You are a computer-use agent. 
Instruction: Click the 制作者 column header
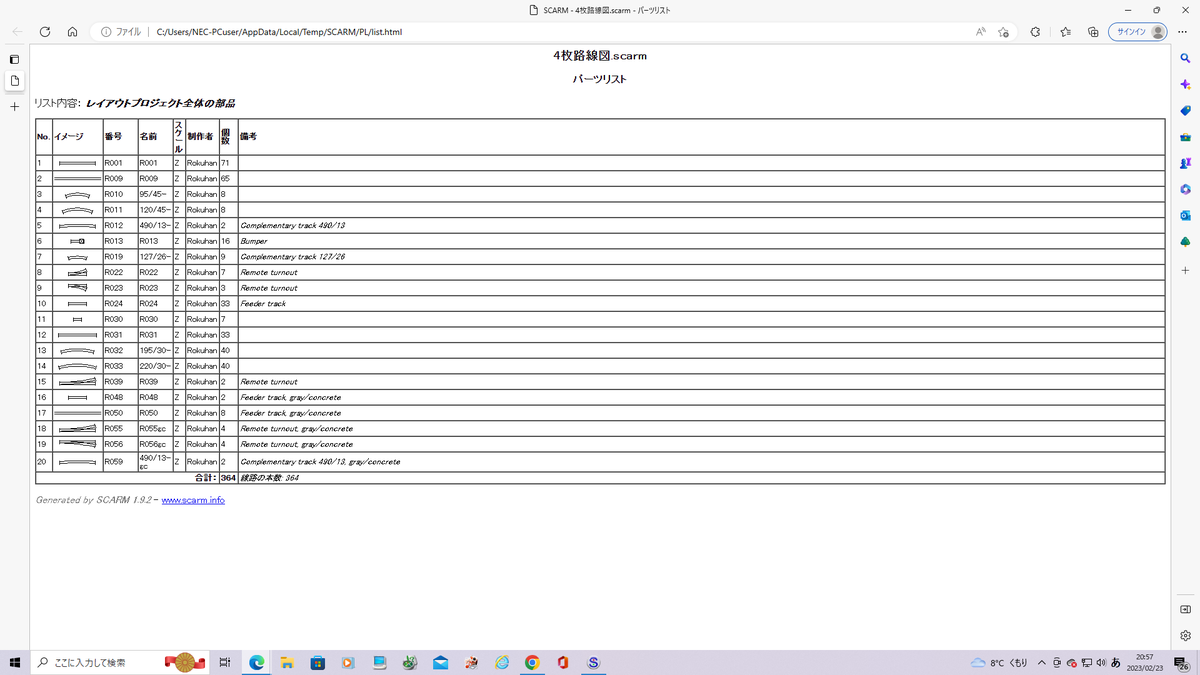click(x=201, y=136)
